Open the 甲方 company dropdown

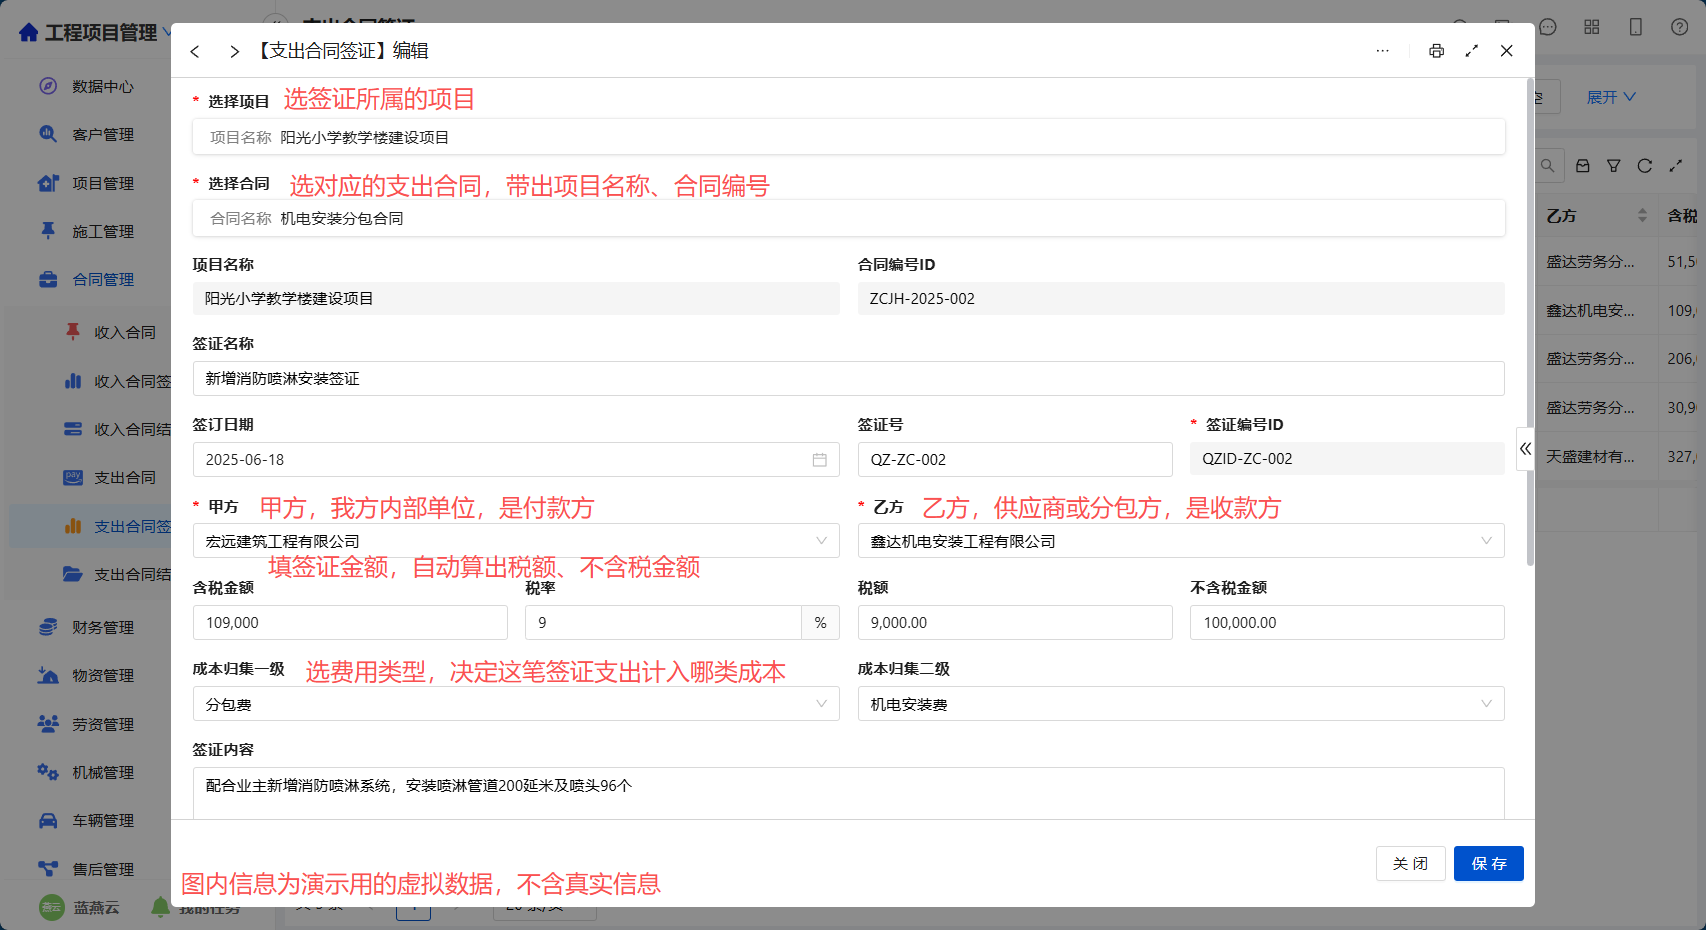(x=516, y=541)
